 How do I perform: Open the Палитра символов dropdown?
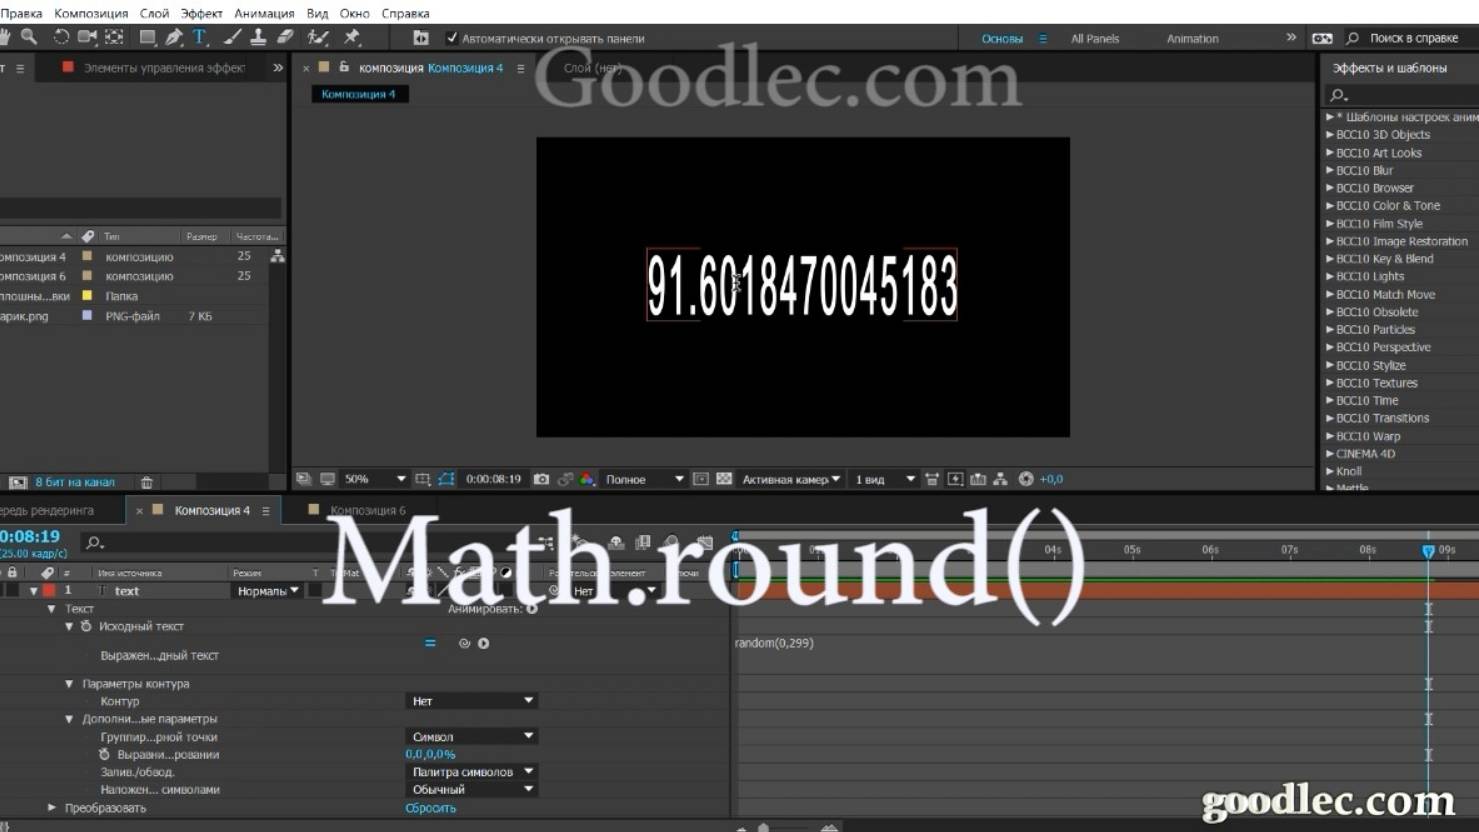click(472, 772)
